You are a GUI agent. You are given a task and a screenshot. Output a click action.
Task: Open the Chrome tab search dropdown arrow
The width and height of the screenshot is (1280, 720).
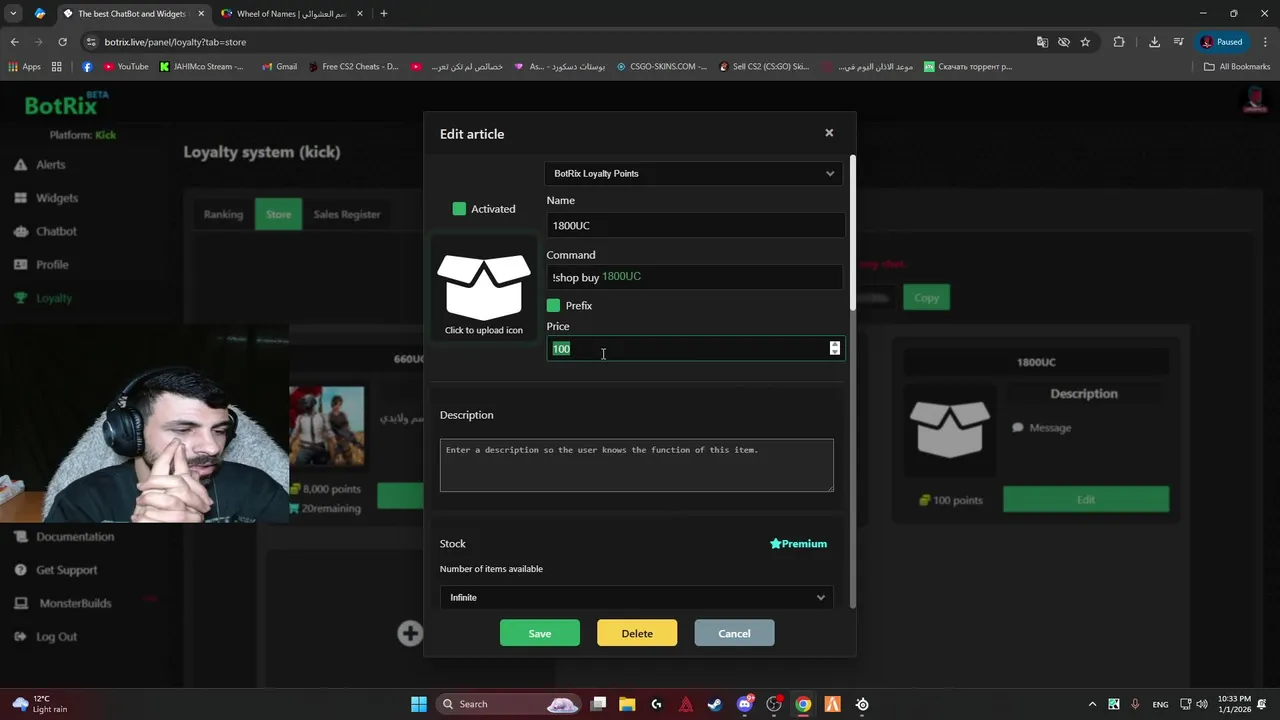pyautogui.click(x=13, y=13)
